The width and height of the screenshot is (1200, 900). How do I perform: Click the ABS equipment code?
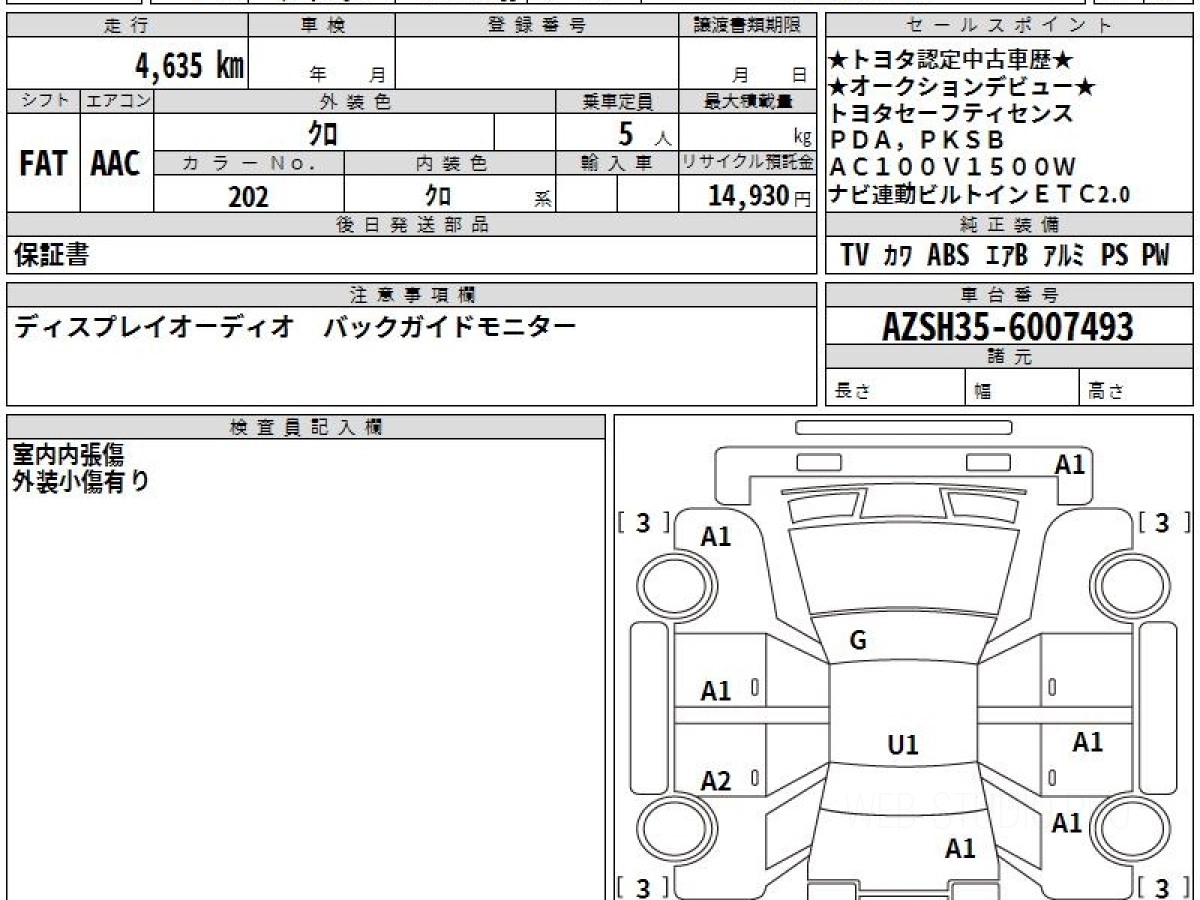pyautogui.click(x=947, y=256)
